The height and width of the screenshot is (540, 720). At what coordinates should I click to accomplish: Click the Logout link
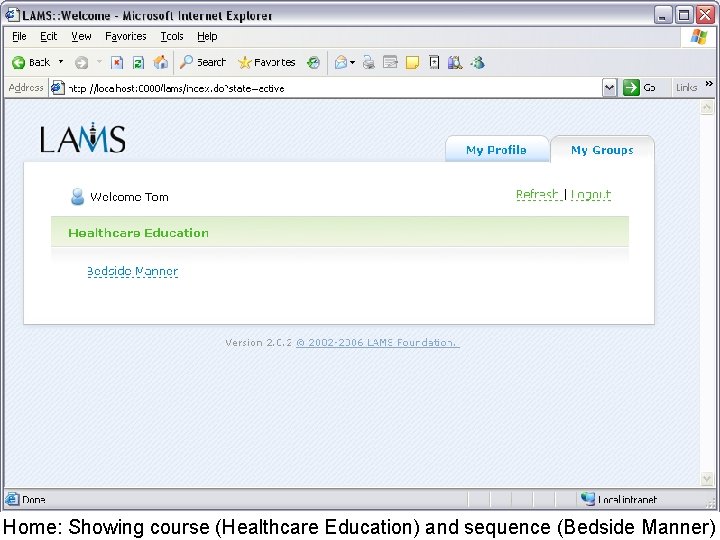(591, 195)
